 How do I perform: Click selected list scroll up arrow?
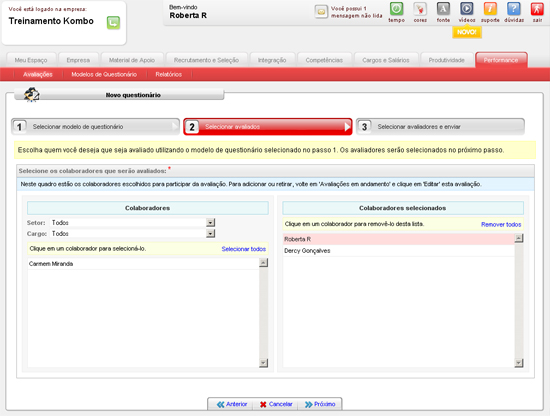point(519,238)
